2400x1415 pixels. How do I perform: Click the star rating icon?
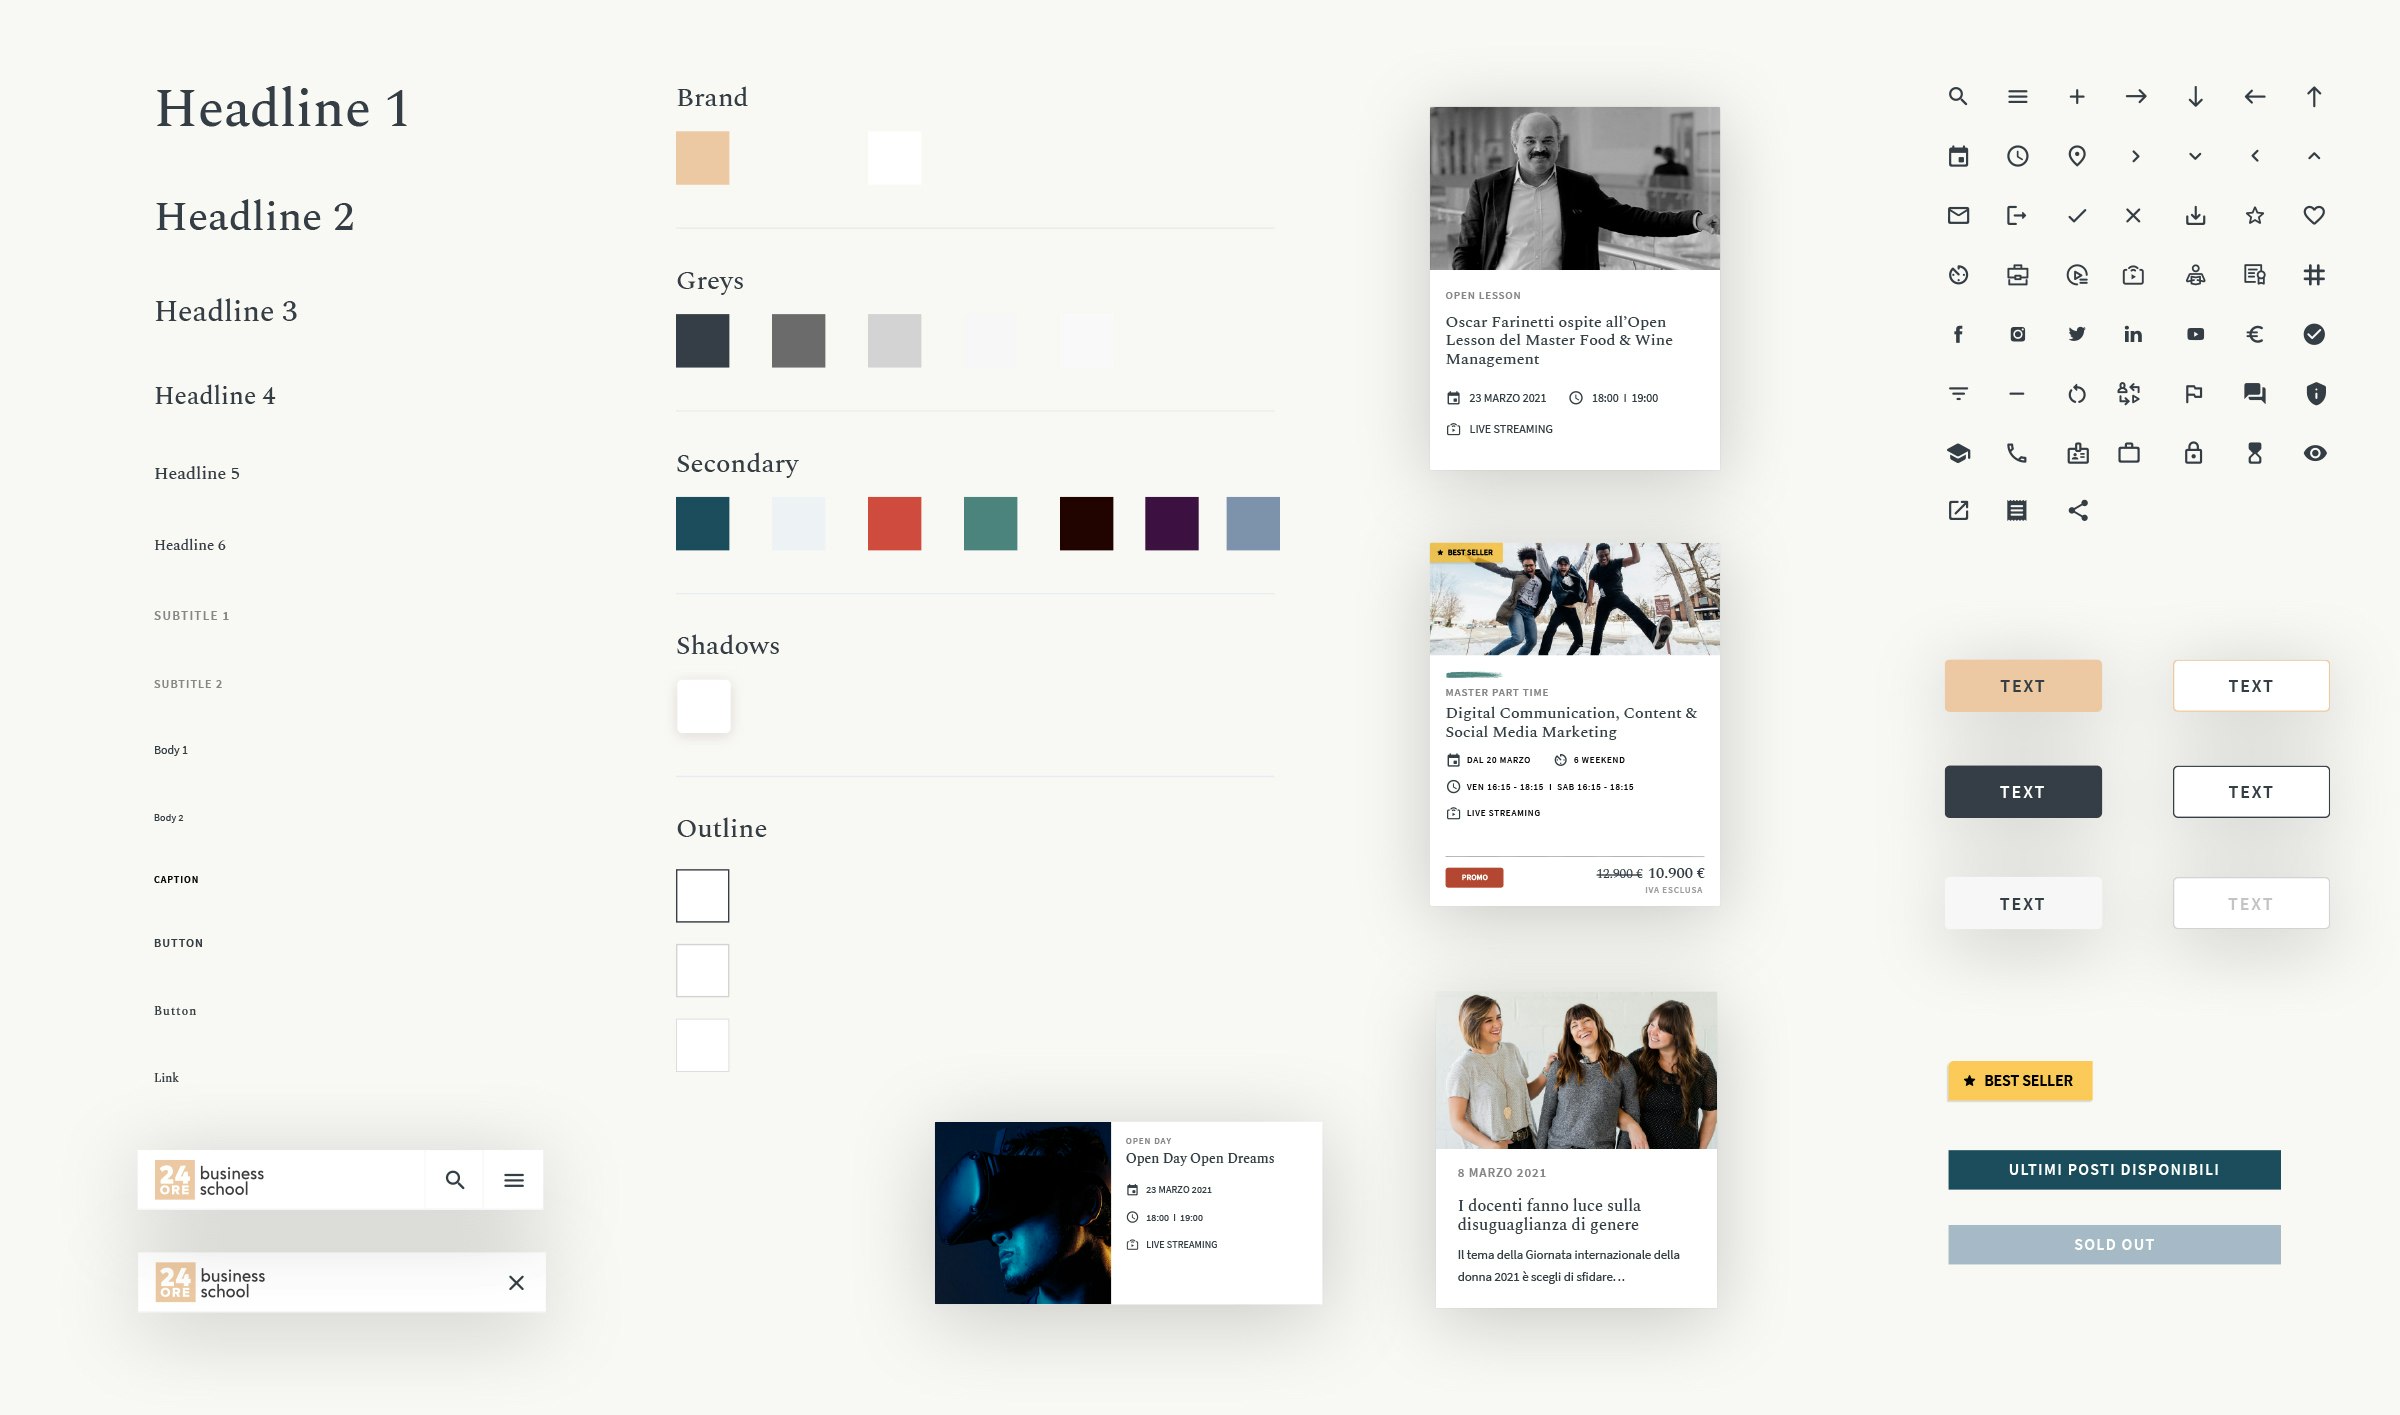(x=2253, y=214)
